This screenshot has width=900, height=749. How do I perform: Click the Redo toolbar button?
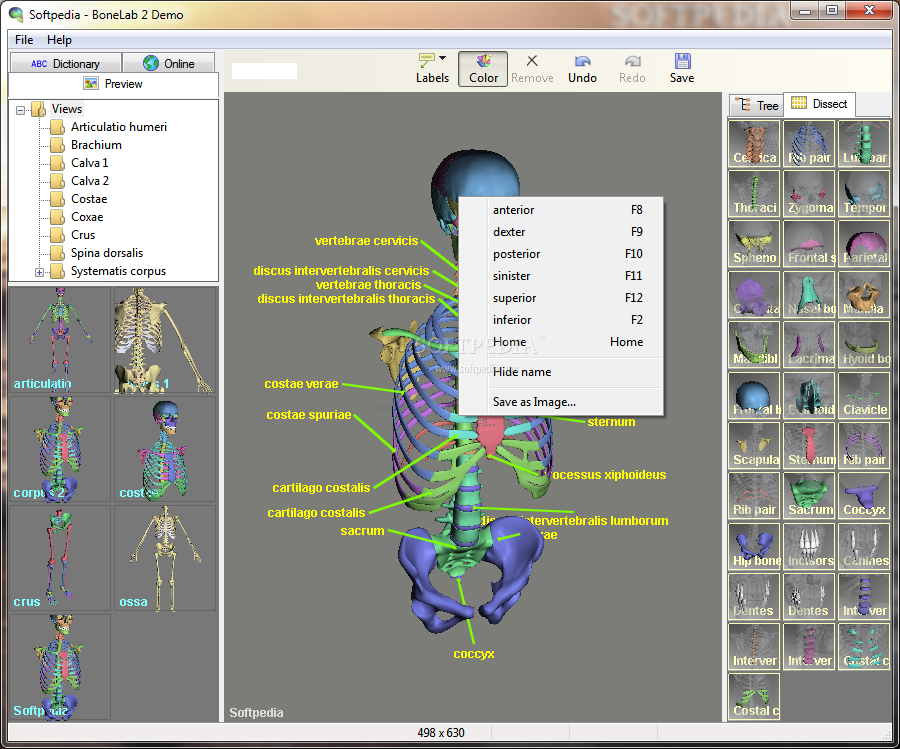(x=632, y=69)
